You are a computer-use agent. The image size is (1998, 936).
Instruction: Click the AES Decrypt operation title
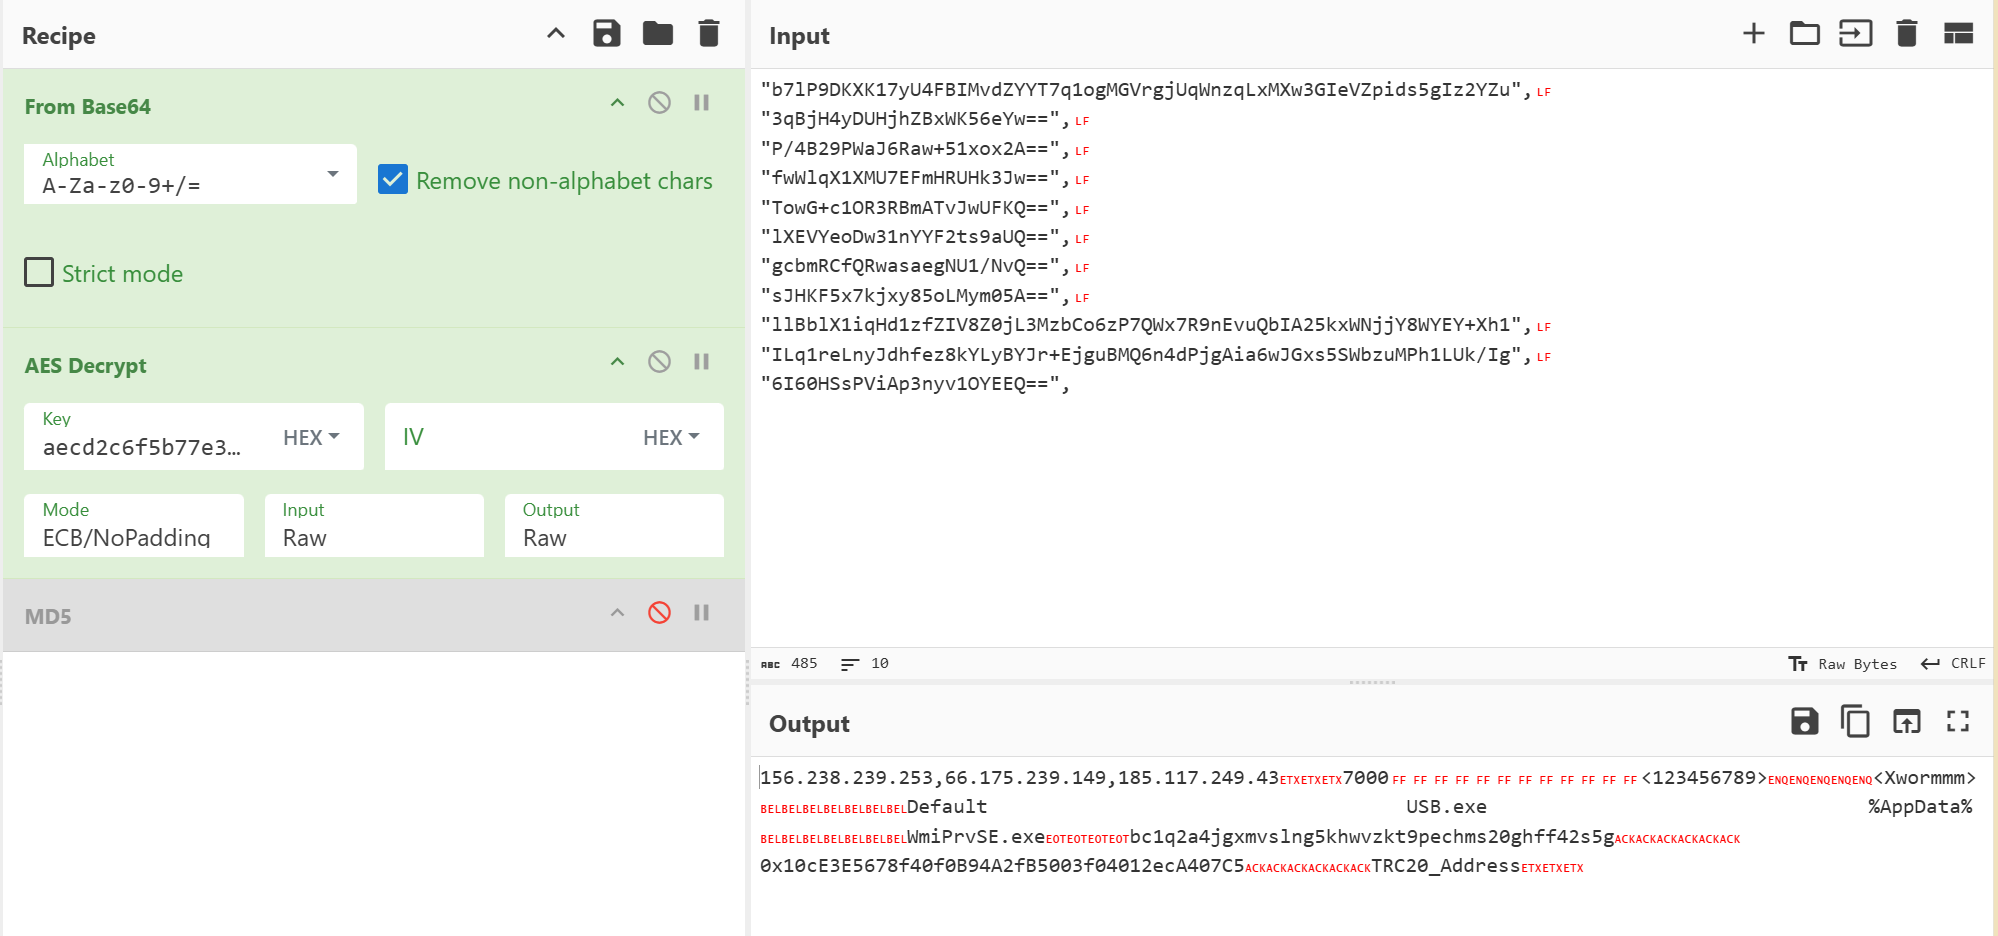(x=86, y=365)
